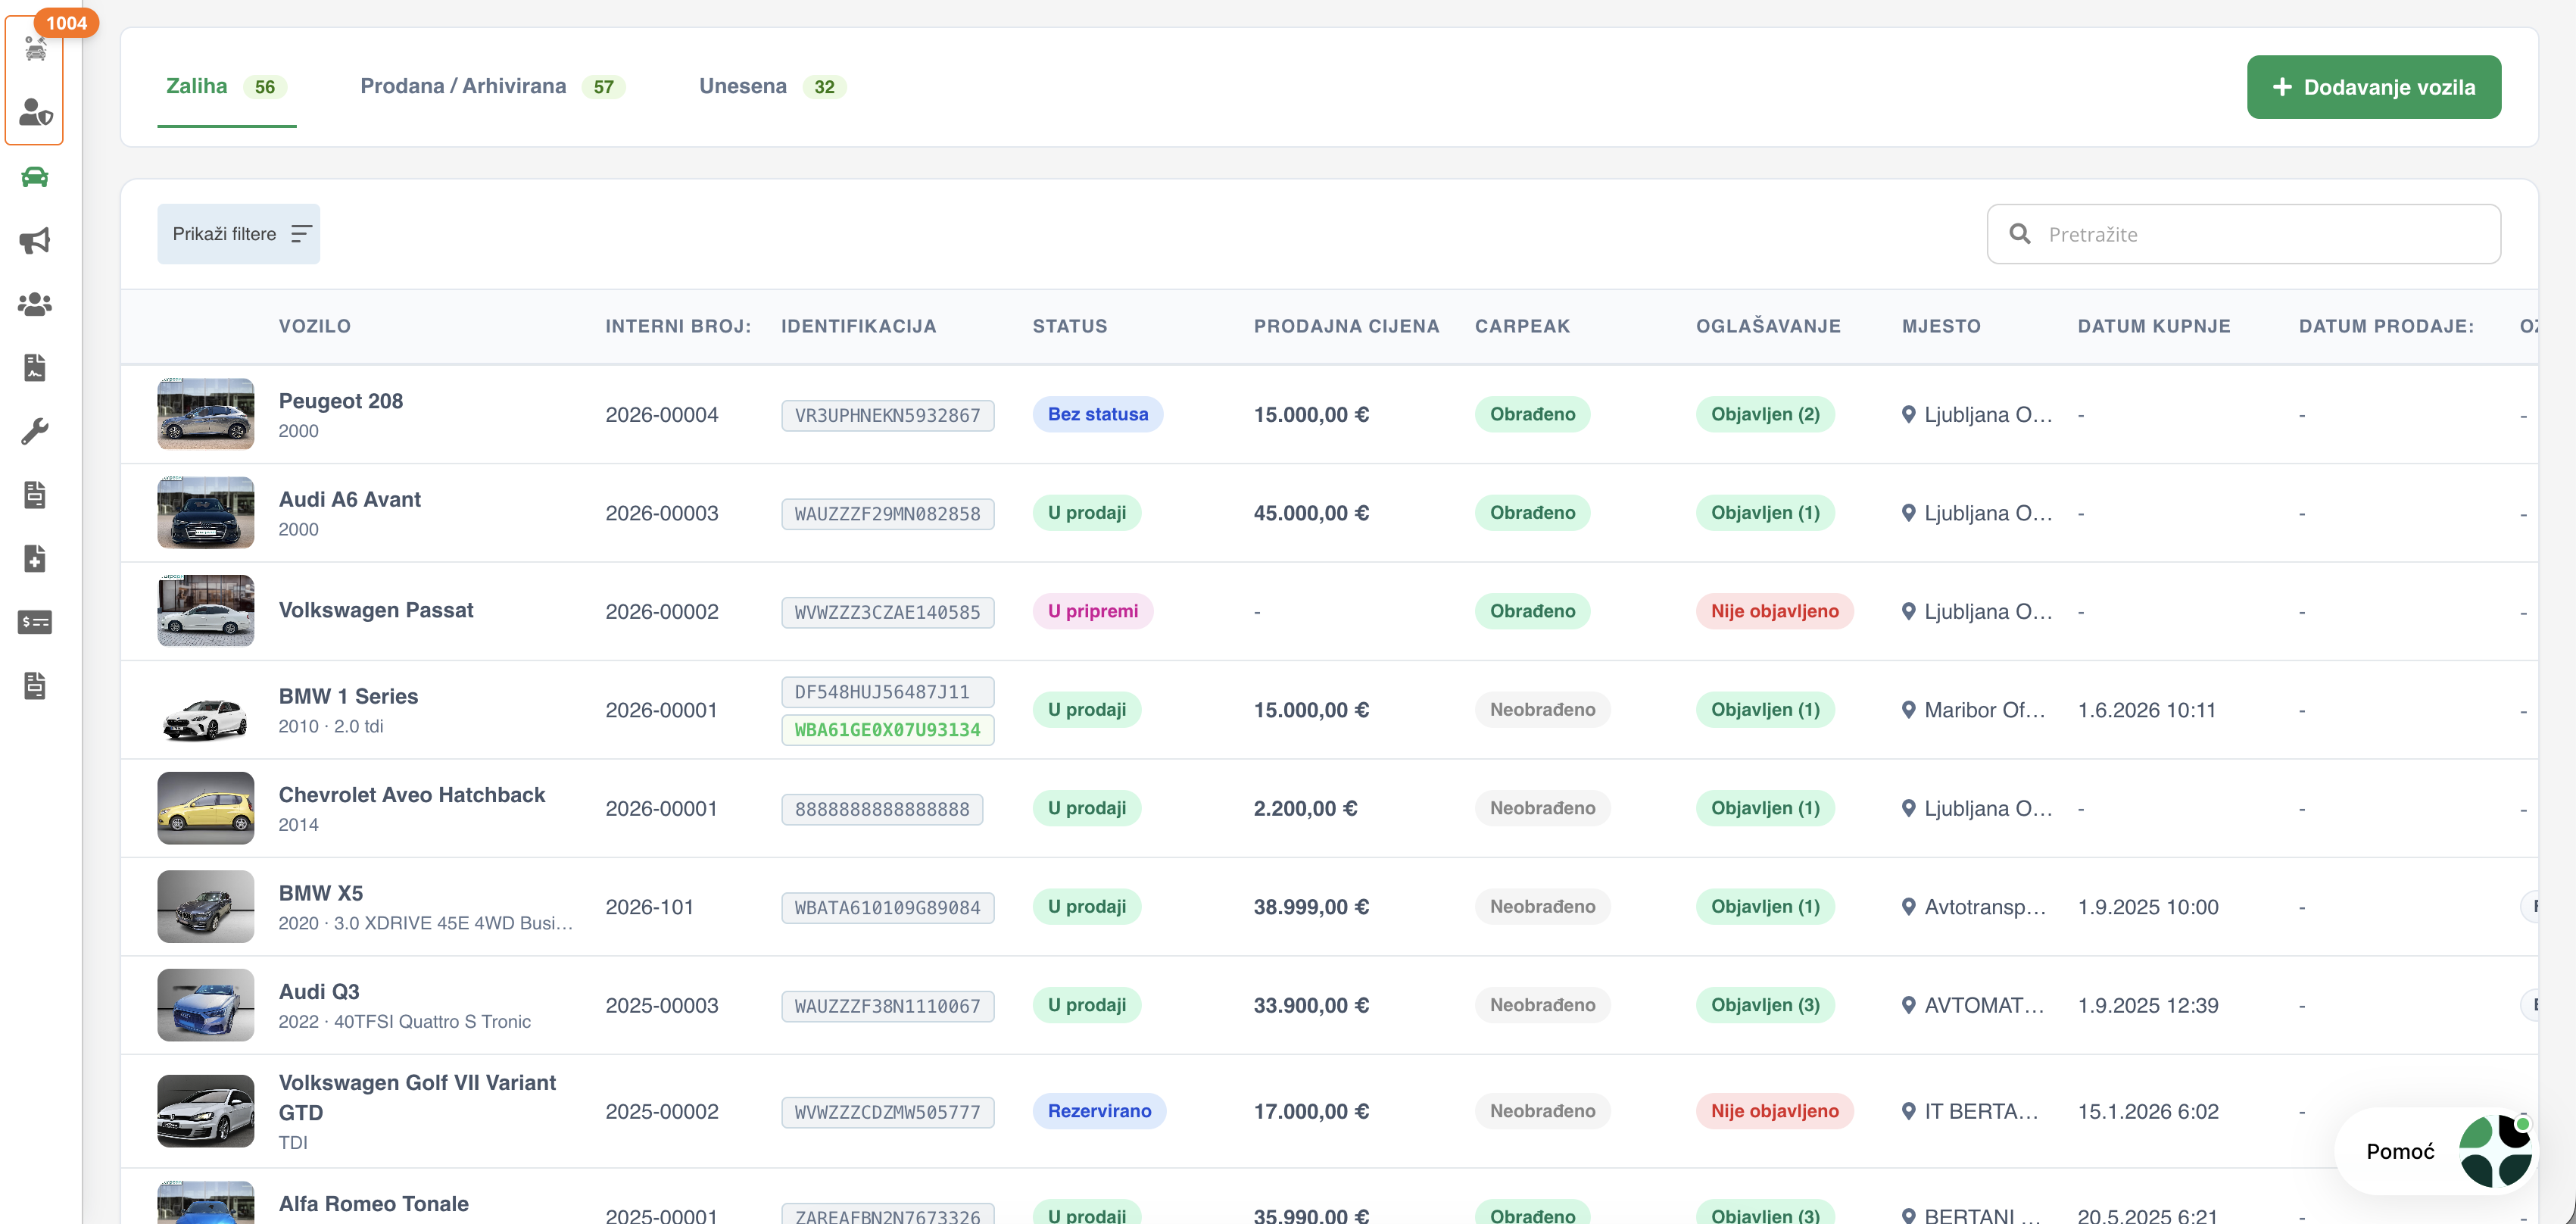Click the location pin for Maribor row
Screen dimensions: 2576x1224
1908,710
